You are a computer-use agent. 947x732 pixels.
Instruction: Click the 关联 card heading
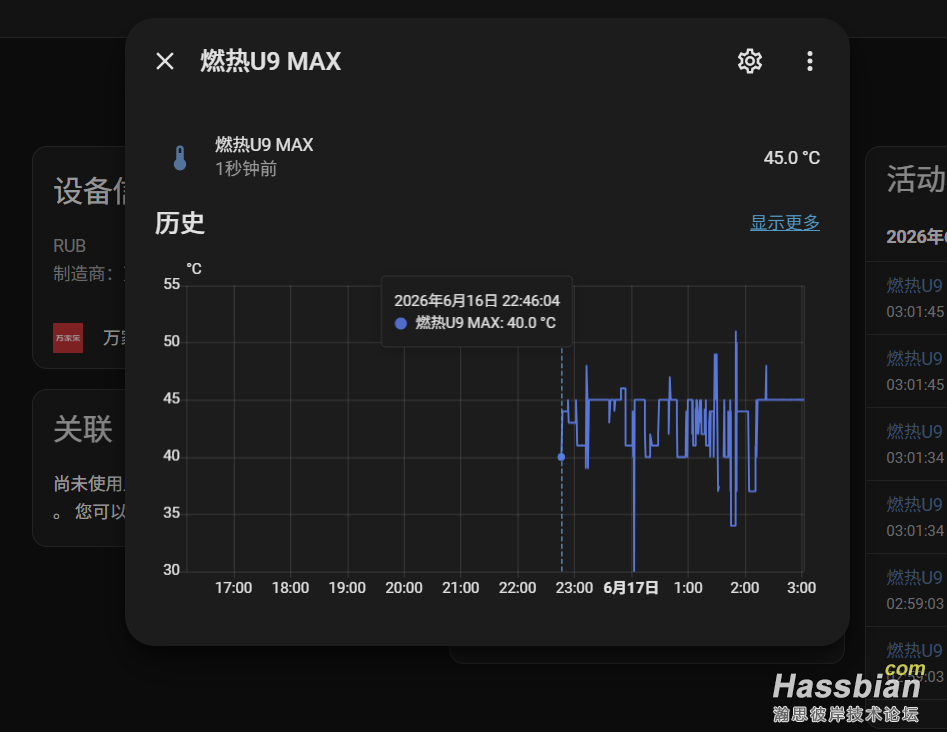point(83,429)
